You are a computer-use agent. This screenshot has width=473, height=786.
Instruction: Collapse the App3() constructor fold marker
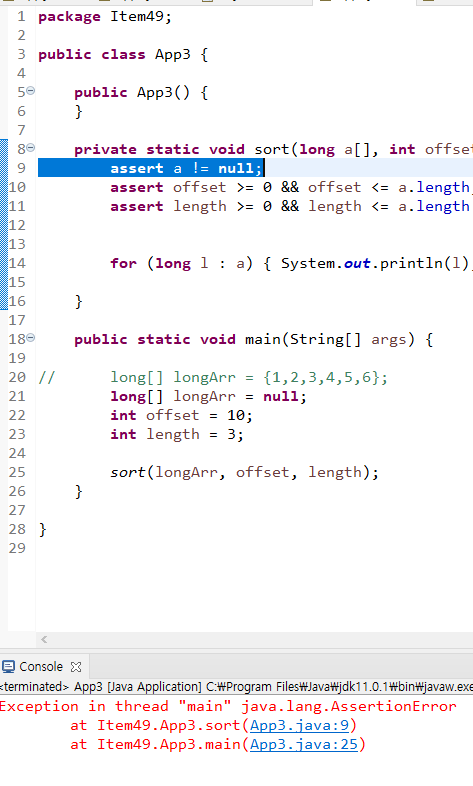(x=31, y=91)
